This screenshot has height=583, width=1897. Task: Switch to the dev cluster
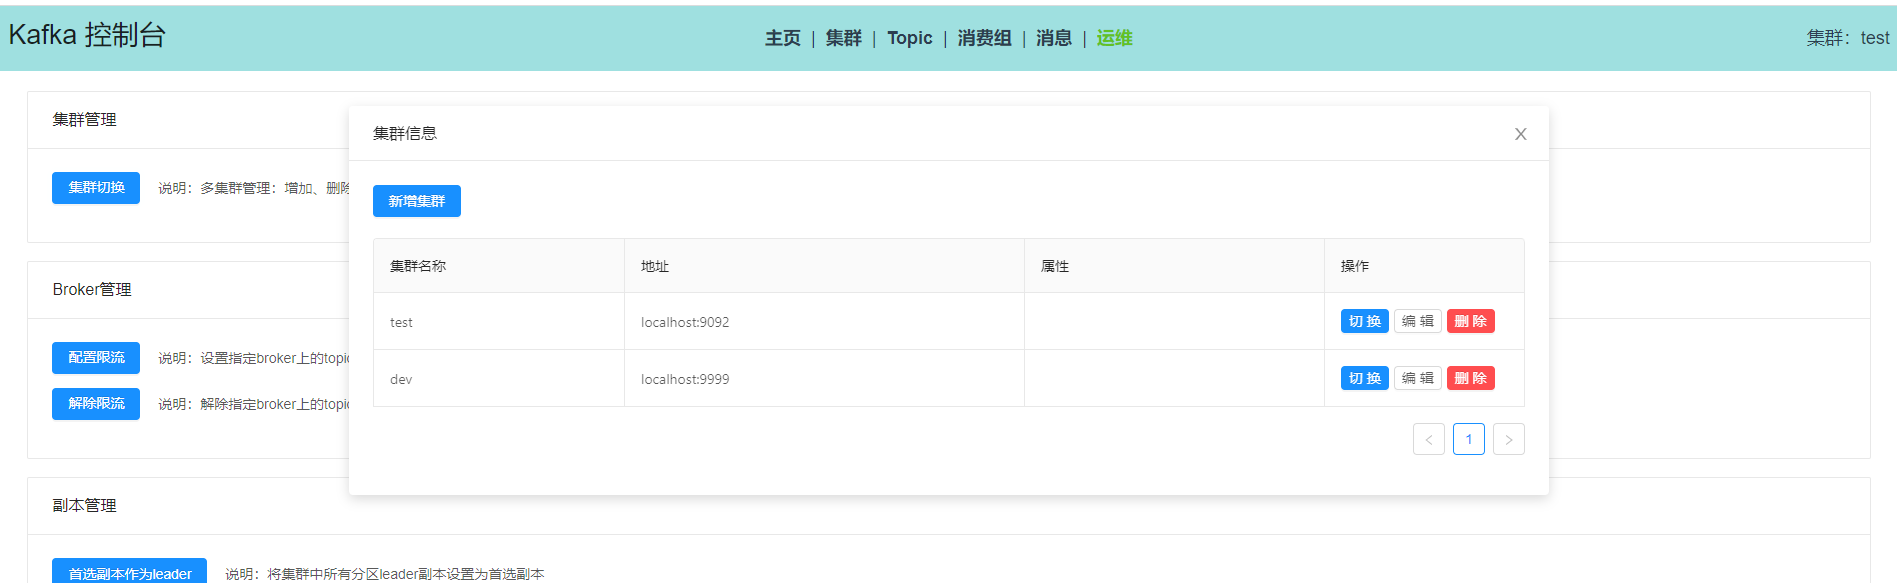tap(1364, 378)
